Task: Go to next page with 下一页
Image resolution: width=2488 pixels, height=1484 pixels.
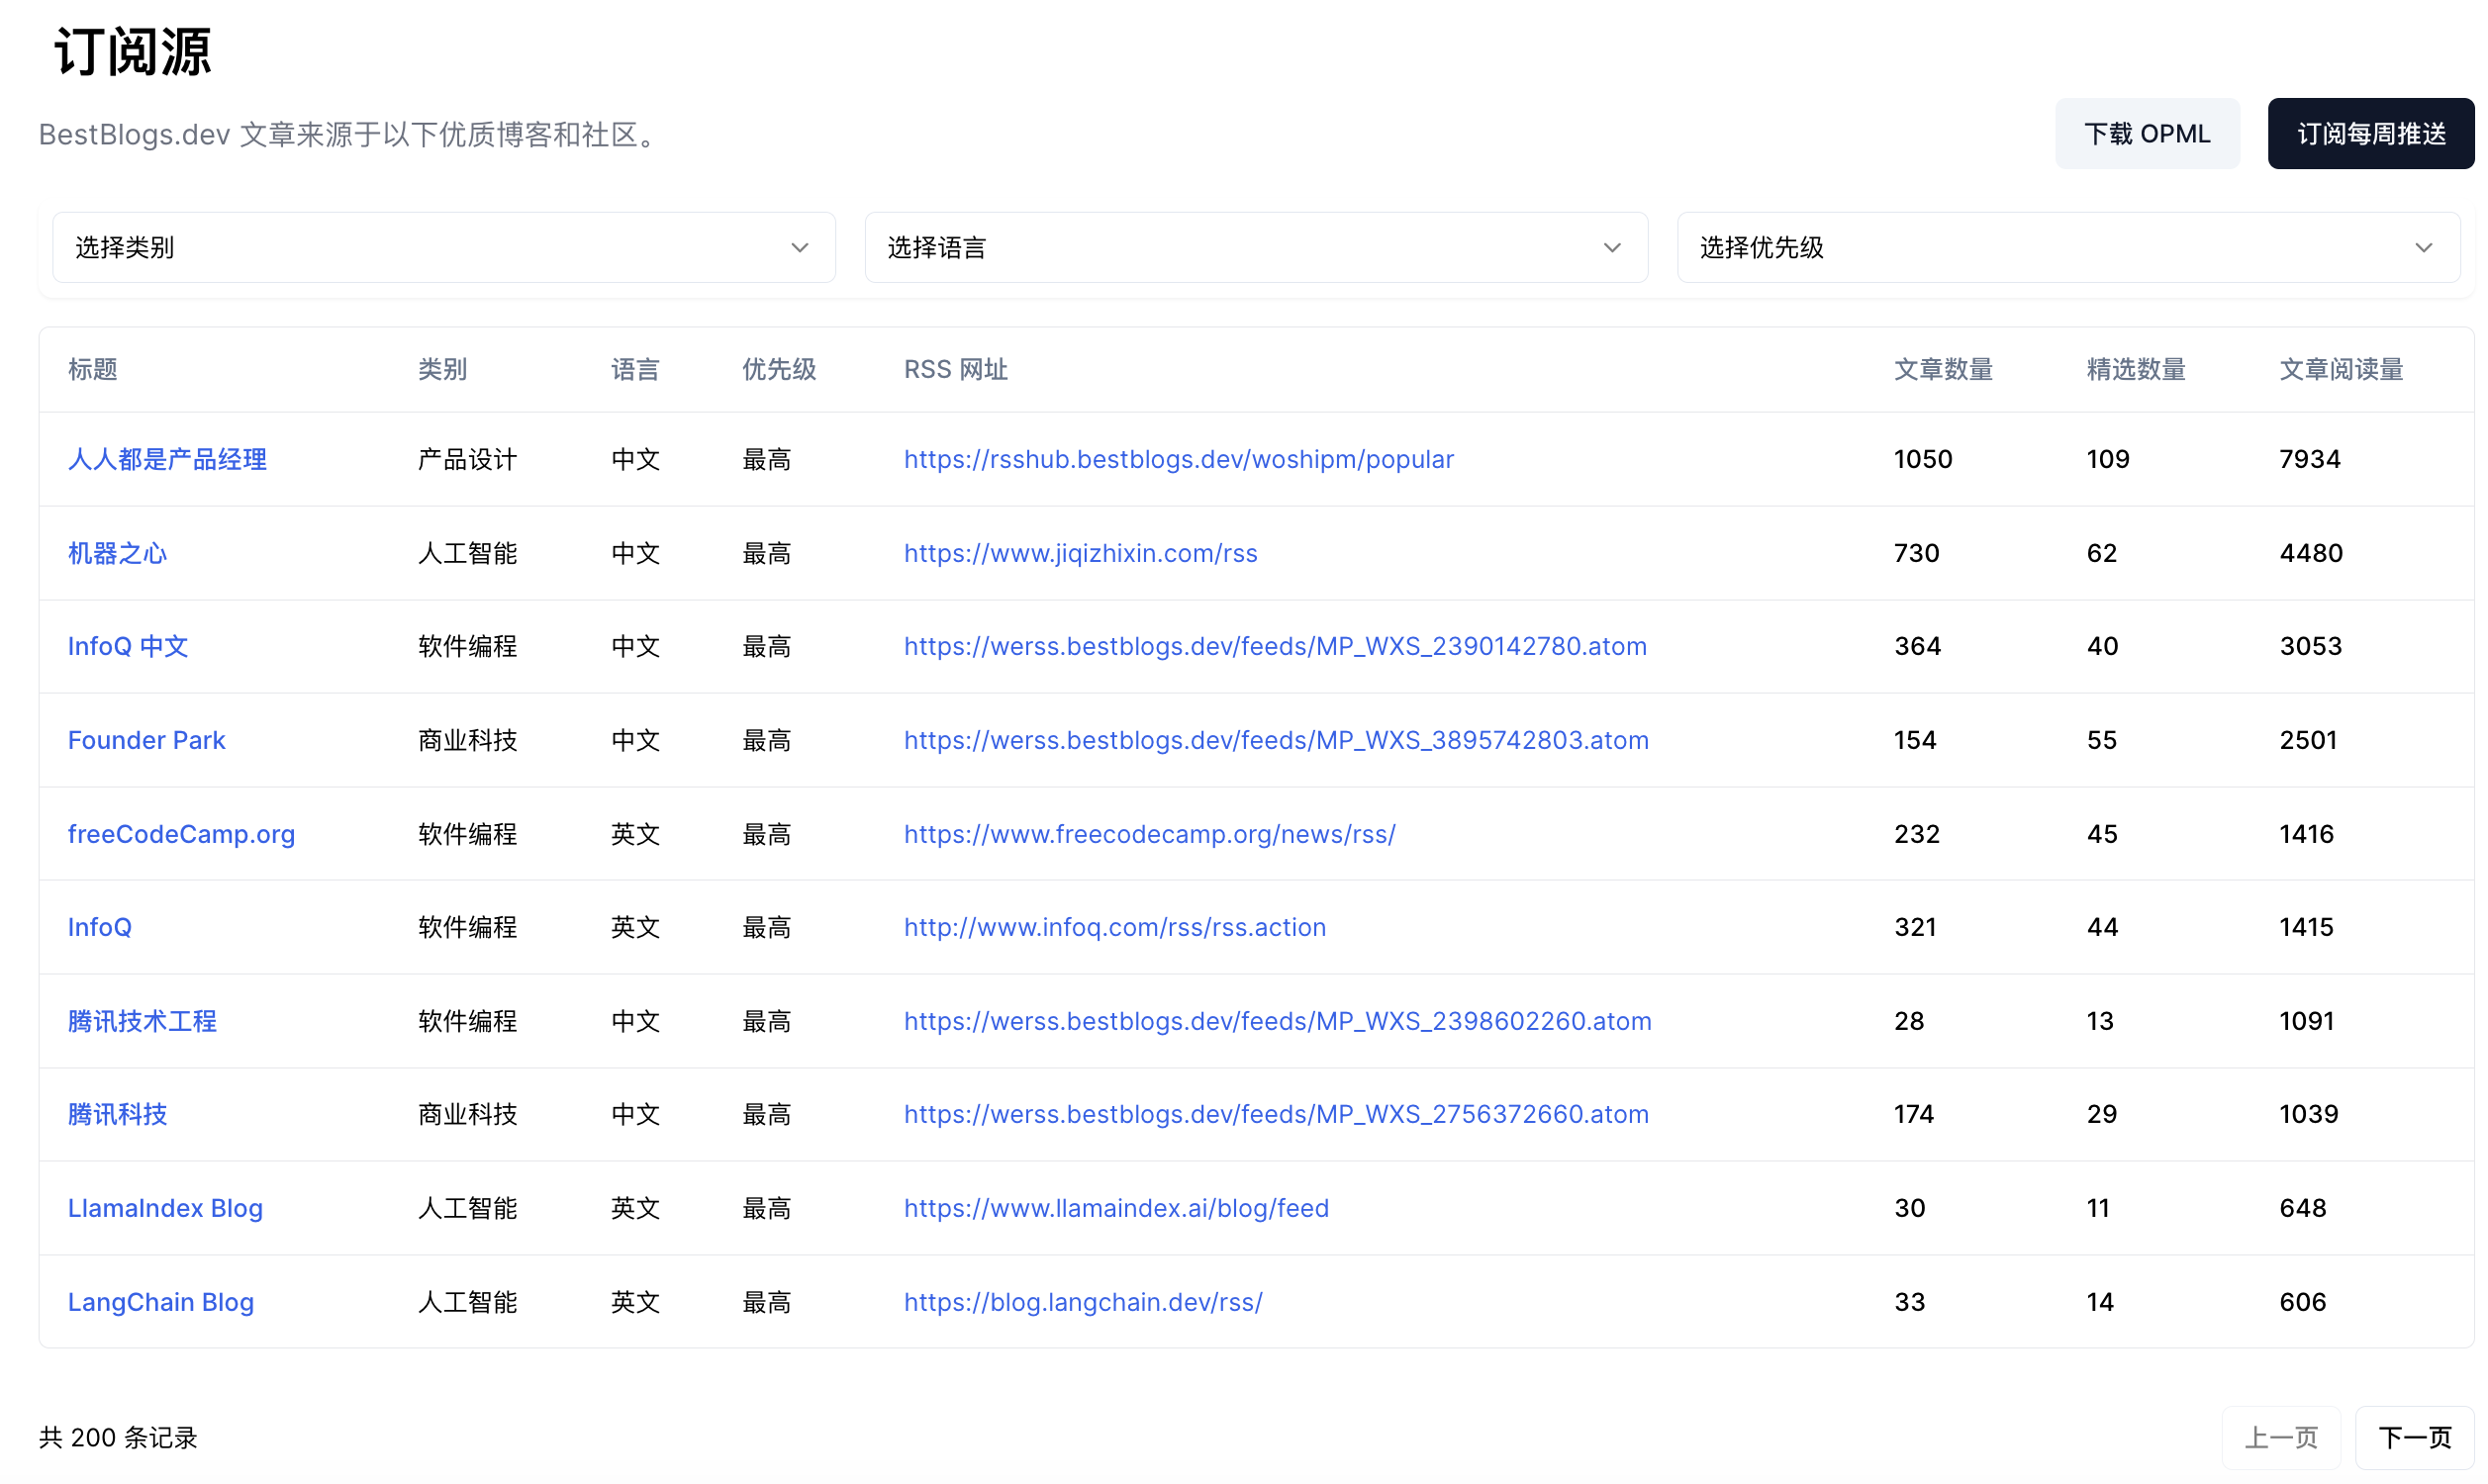Action: 2414,1437
